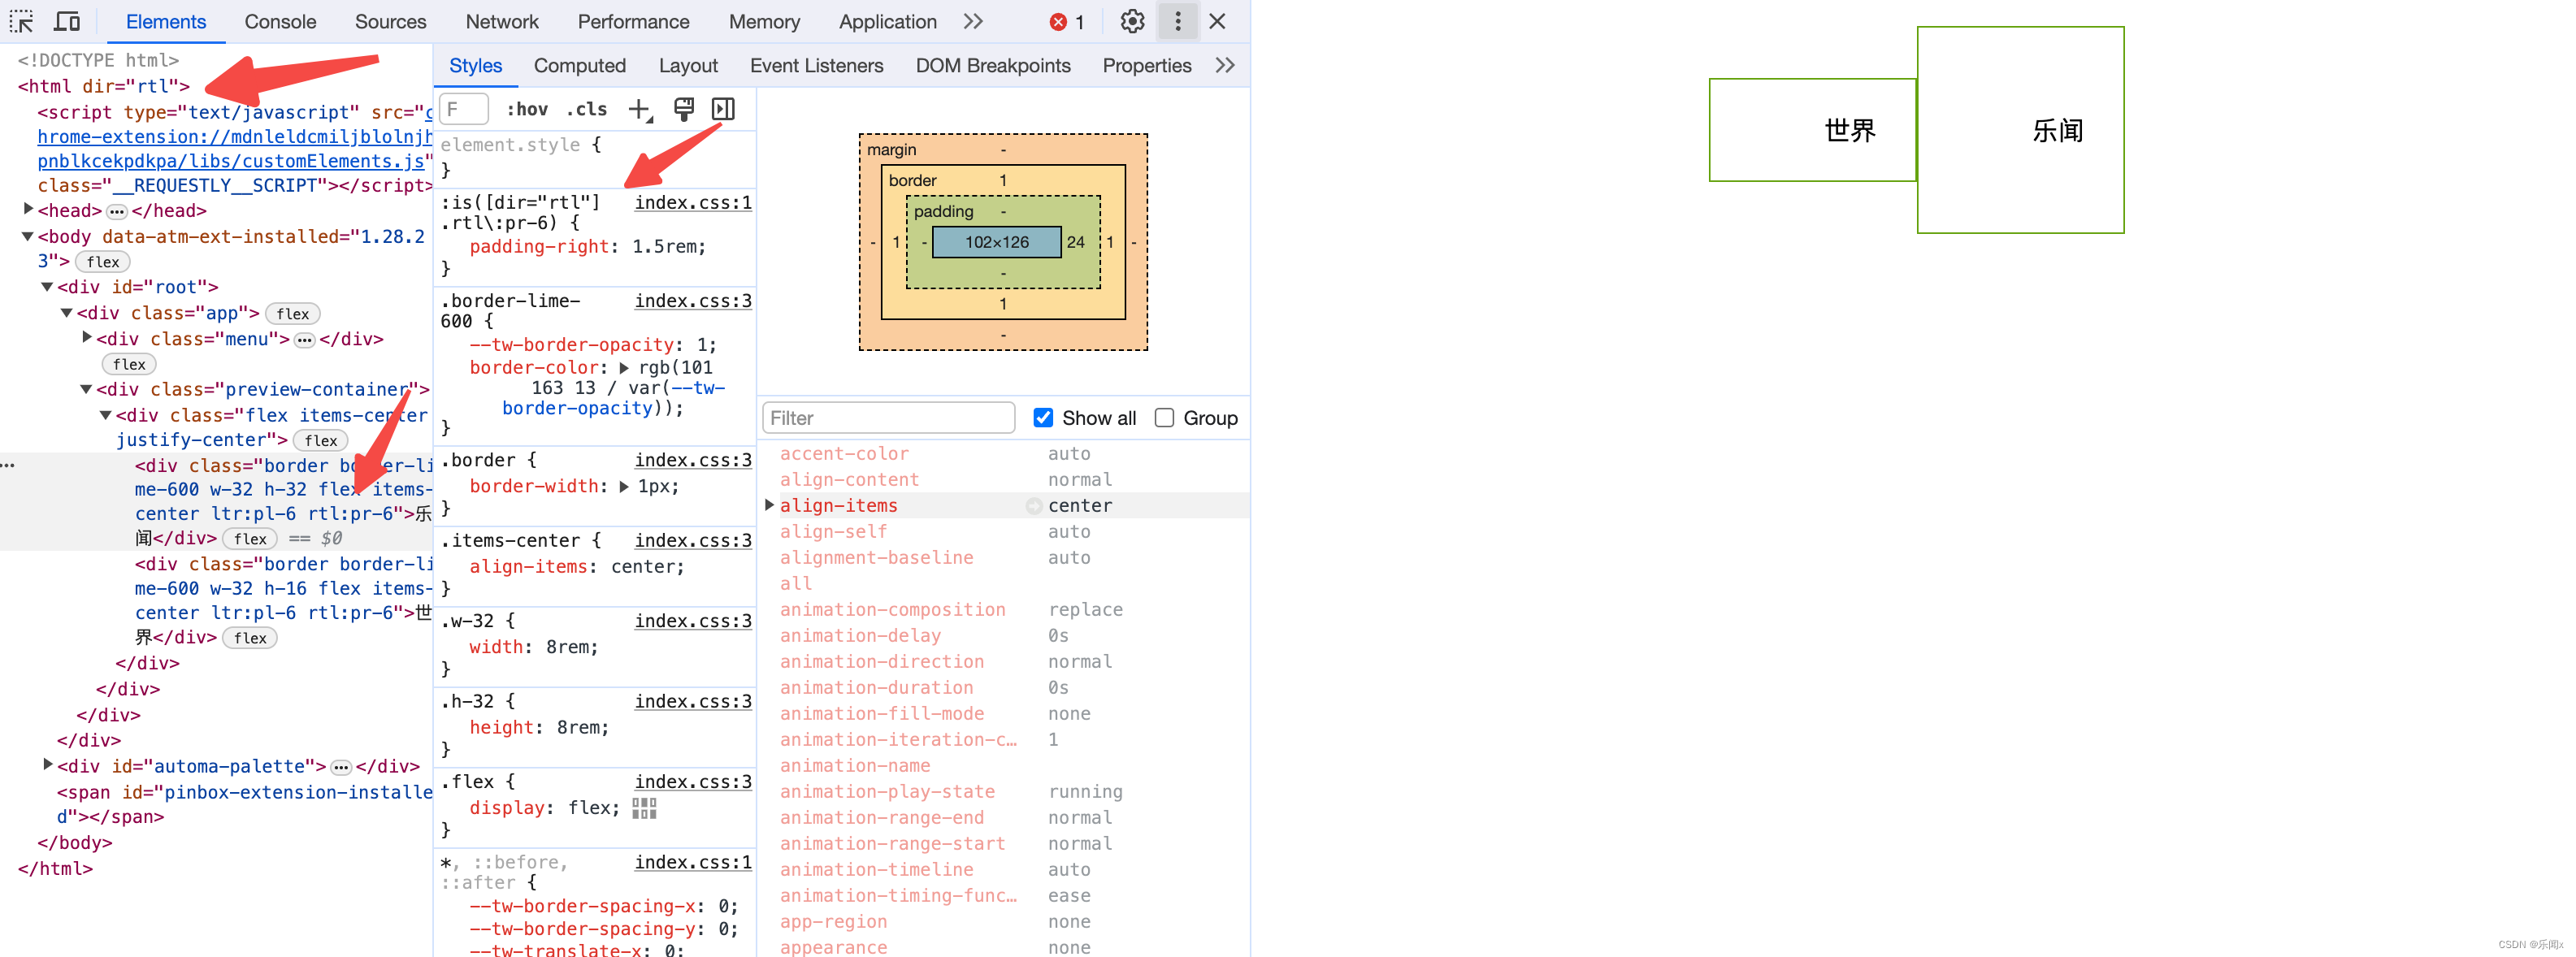This screenshot has width=2576, height=957.
Task: Toggle rendering emulations paintbrush icon
Action: click(684, 109)
